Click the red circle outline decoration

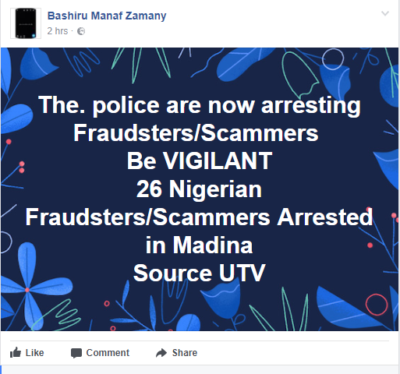tap(377, 304)
